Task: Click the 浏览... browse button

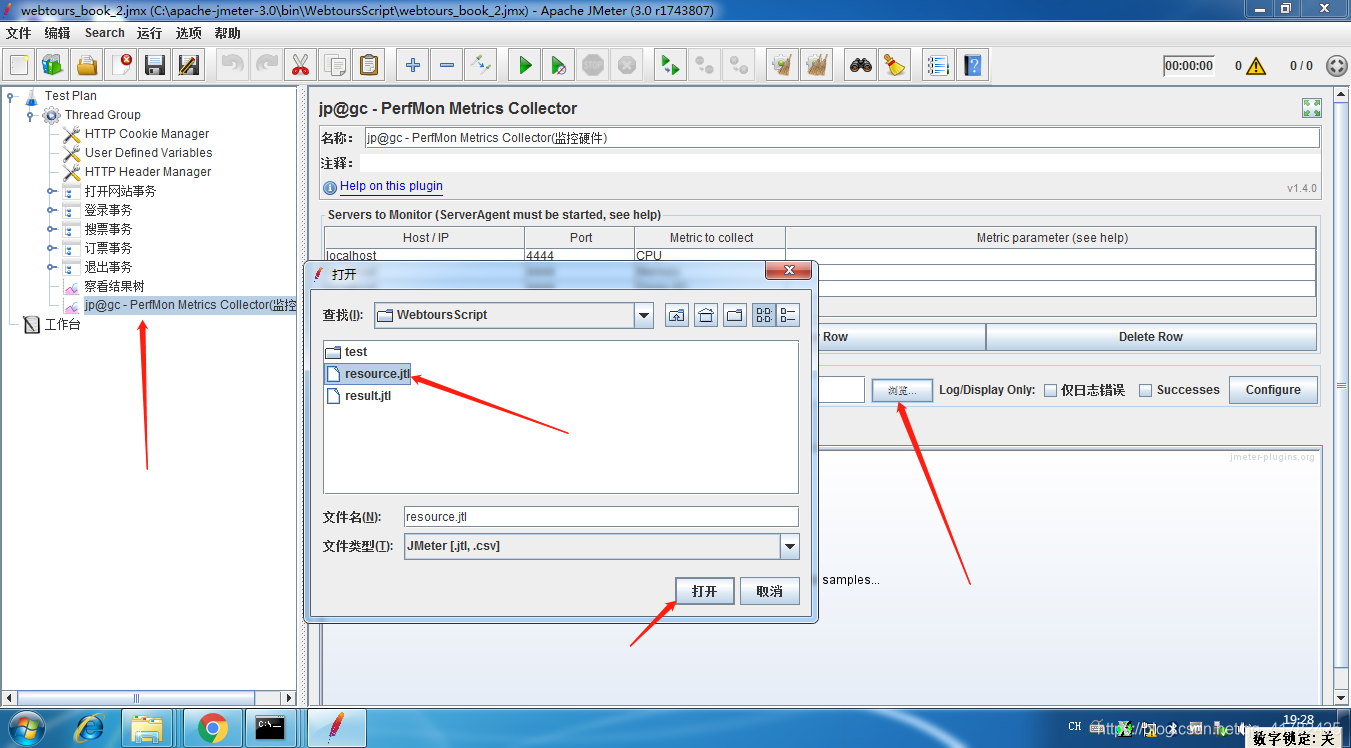Action: (902, 390)
